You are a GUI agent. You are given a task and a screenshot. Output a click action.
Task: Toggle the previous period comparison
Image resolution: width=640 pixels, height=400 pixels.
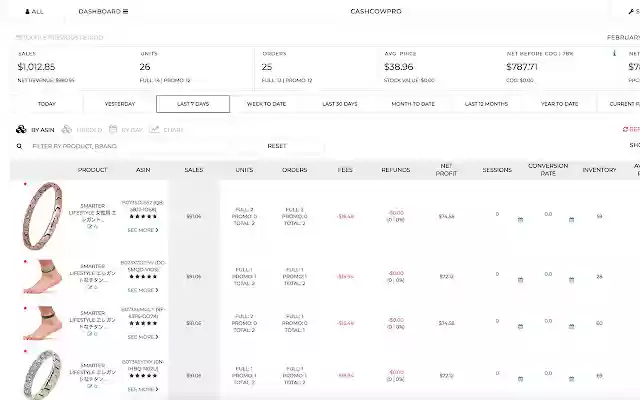60,38
